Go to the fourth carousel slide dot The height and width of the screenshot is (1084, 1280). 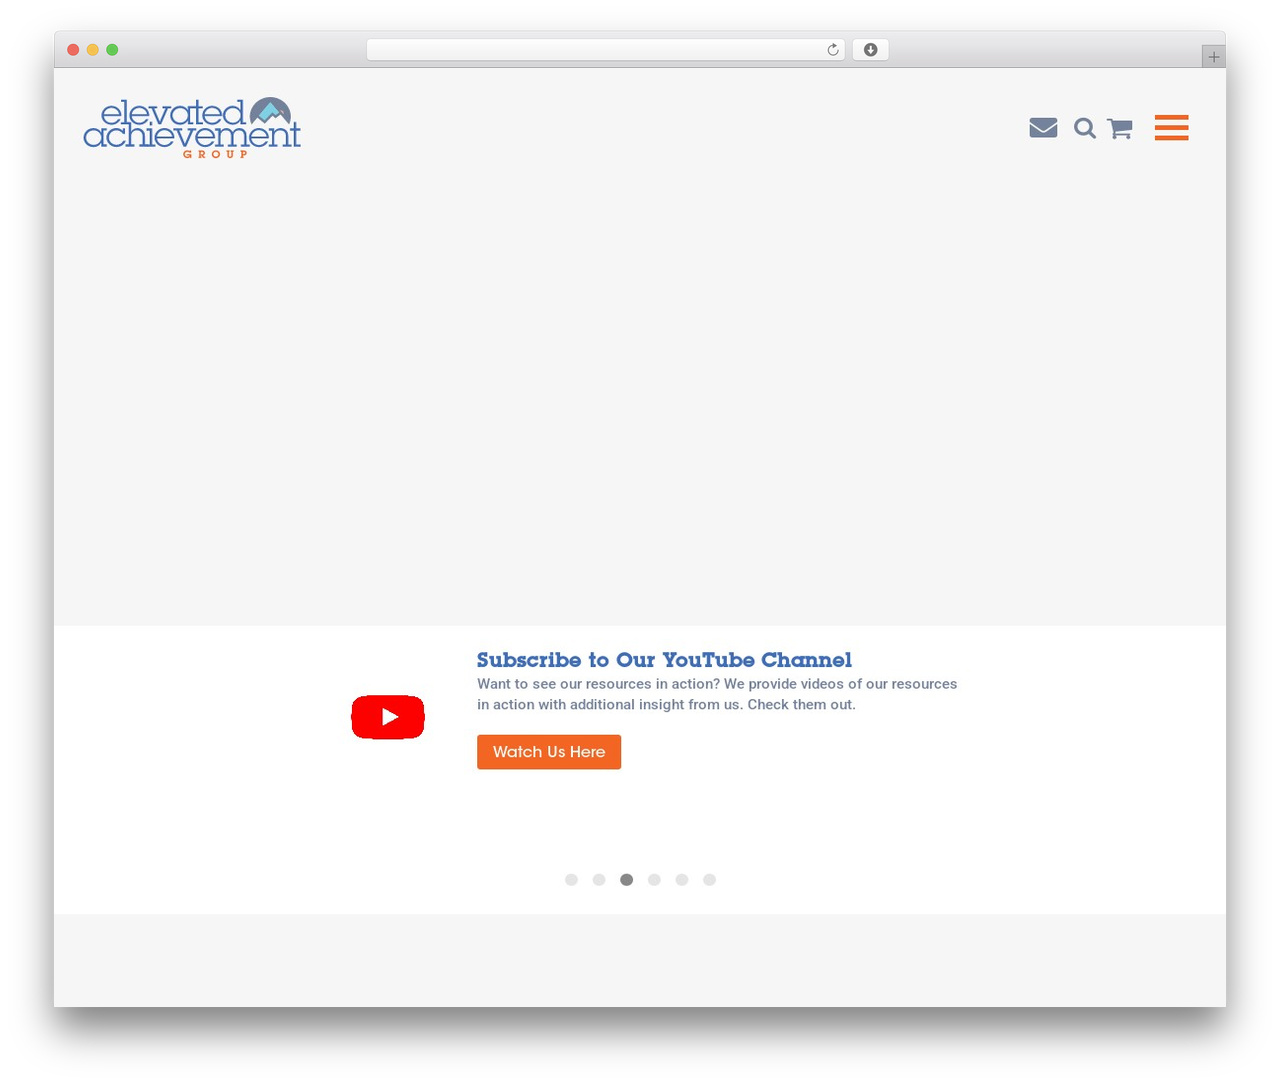point(654,880)
